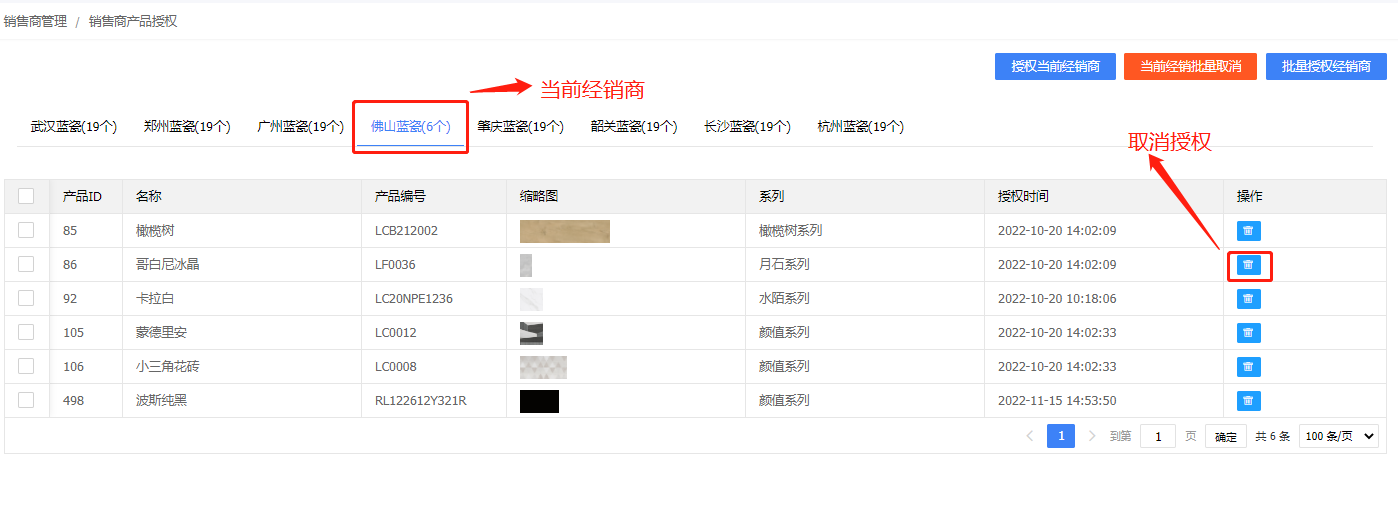
Task: View thumbnail of 蒙德里安 product
Action: [531, 333]
